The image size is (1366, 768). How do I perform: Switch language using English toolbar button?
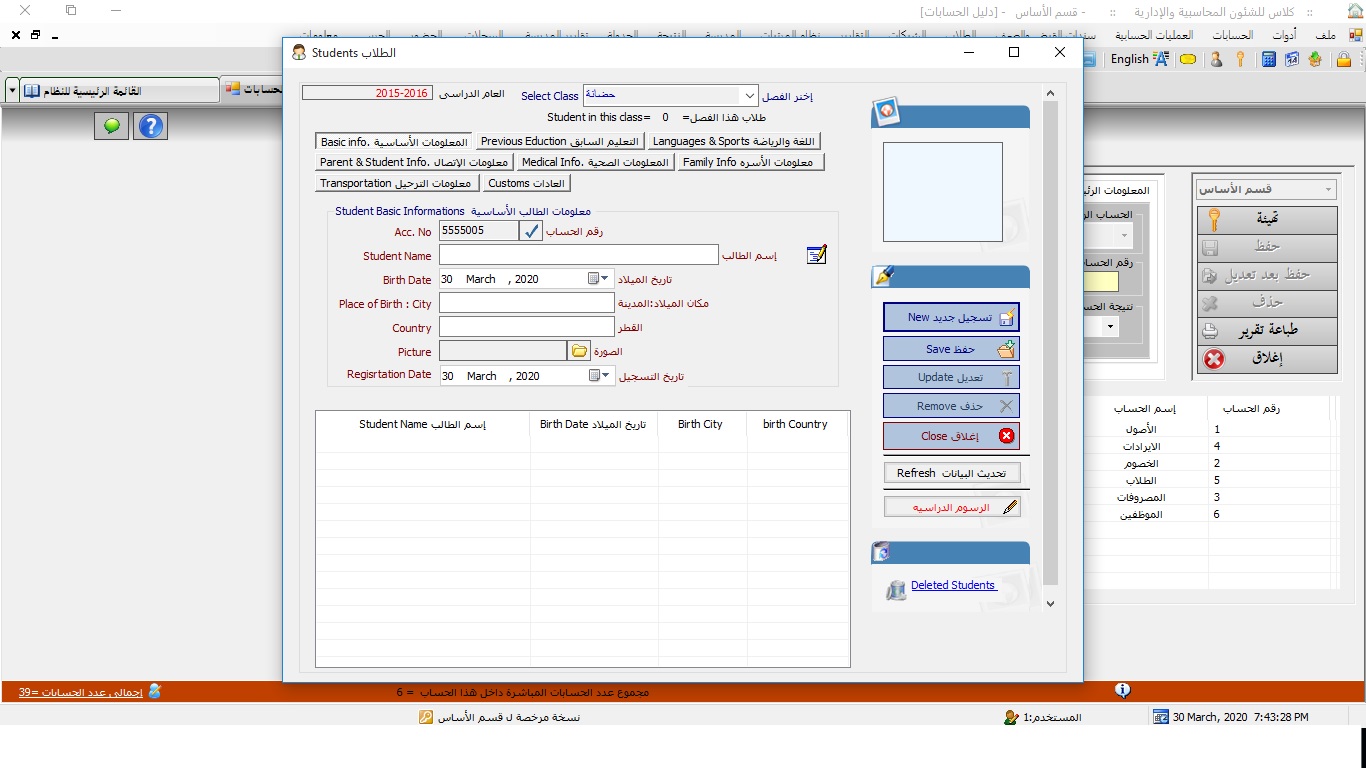point(1139,59)
